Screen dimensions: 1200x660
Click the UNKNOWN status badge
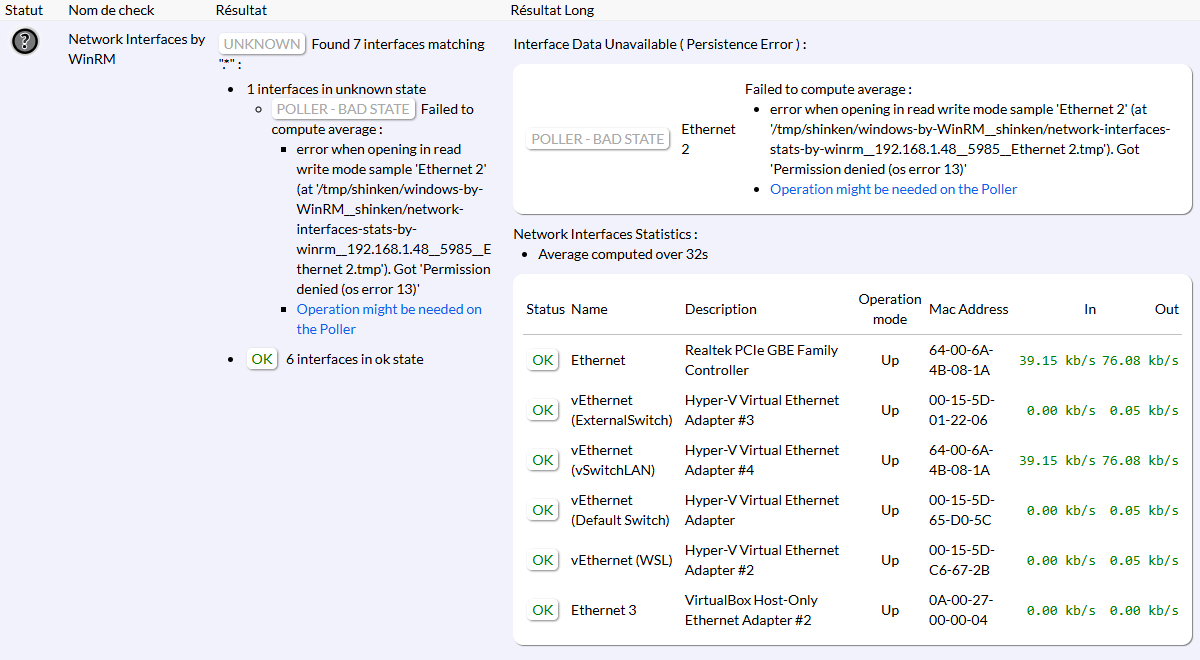tap(262, 44)
